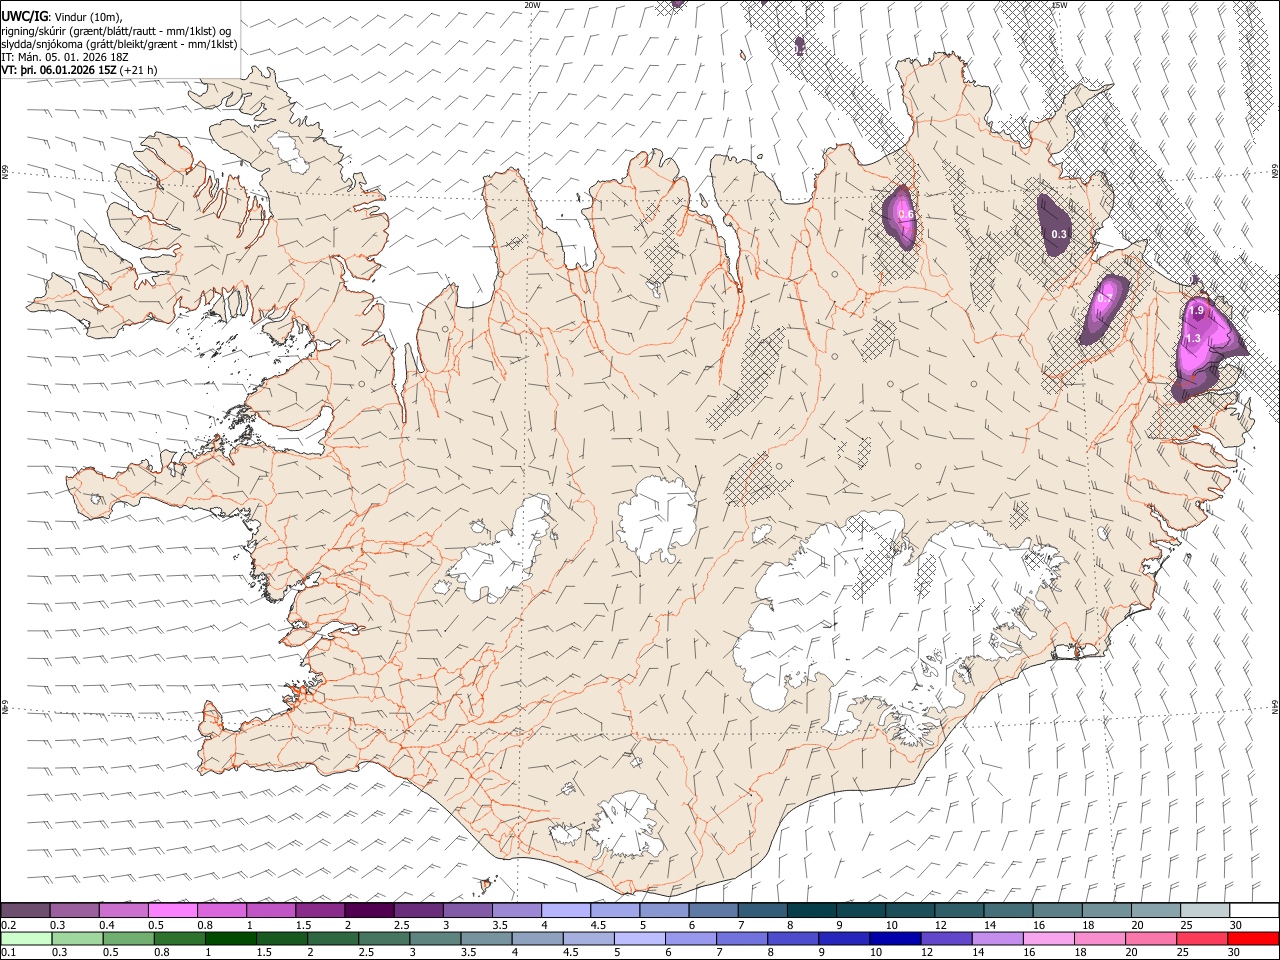Click the 18 number label under upper legend
This screenshot has height=960, width=1280.
point(1088,925)
